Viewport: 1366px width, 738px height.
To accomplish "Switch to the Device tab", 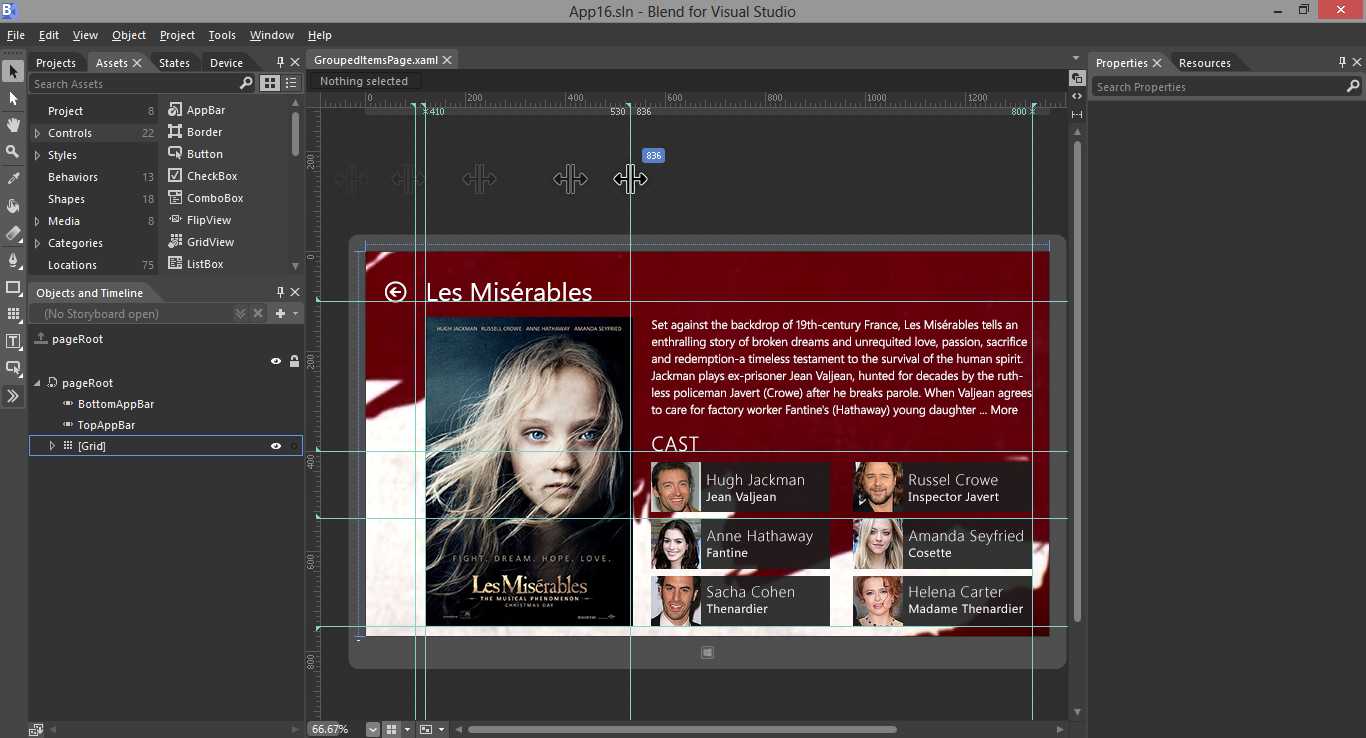I will [x=226, y=63].
